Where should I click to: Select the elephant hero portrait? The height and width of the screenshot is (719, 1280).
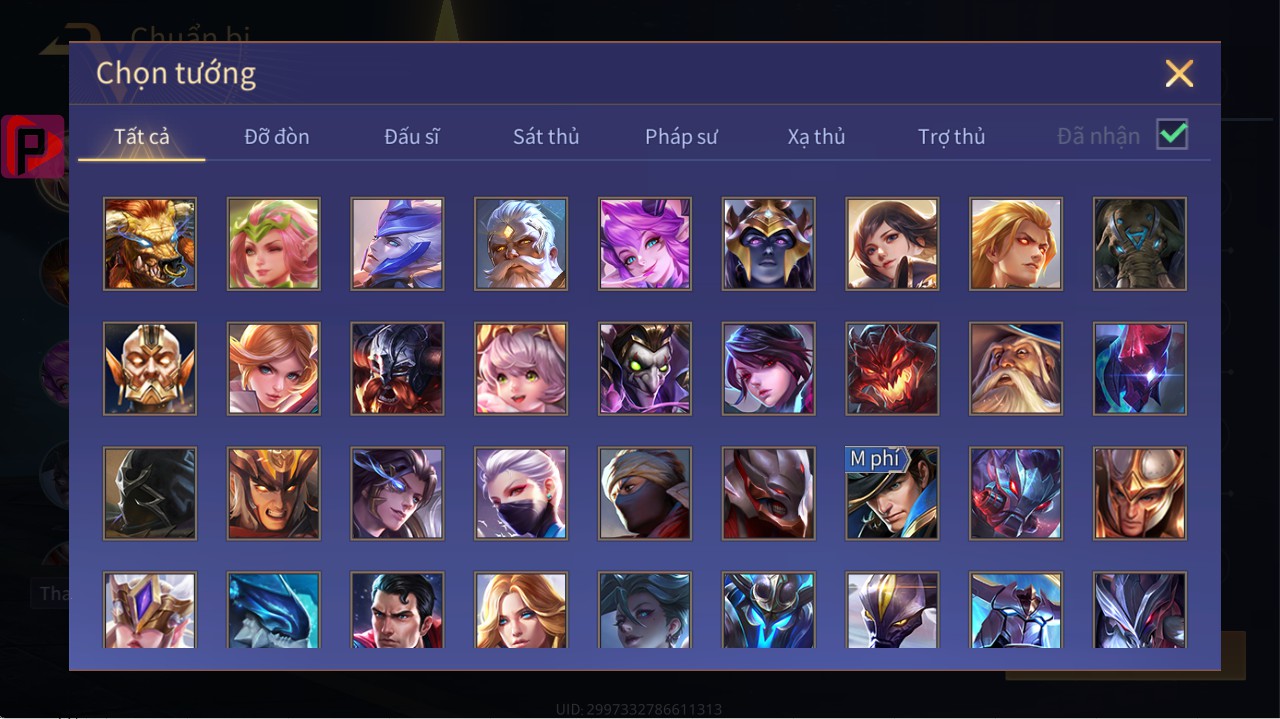click(x=1140, y=244)
